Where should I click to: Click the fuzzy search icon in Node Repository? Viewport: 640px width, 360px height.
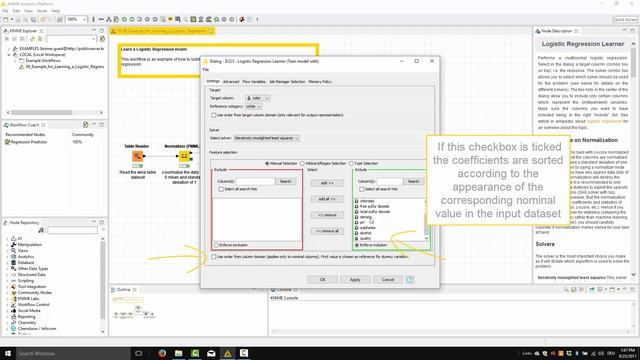point(41,230)
